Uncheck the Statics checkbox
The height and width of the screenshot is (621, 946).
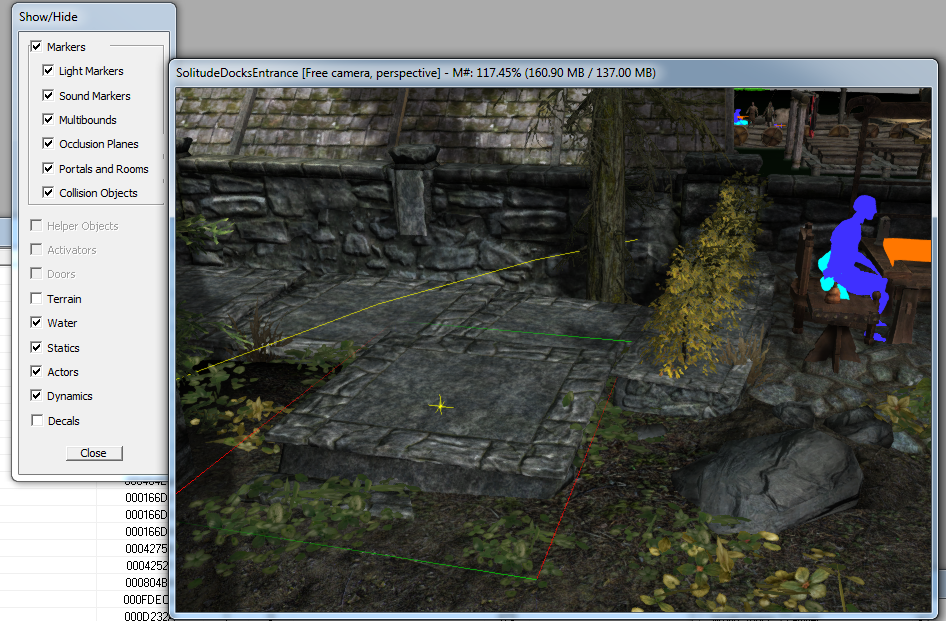click(x=36, y=348)
